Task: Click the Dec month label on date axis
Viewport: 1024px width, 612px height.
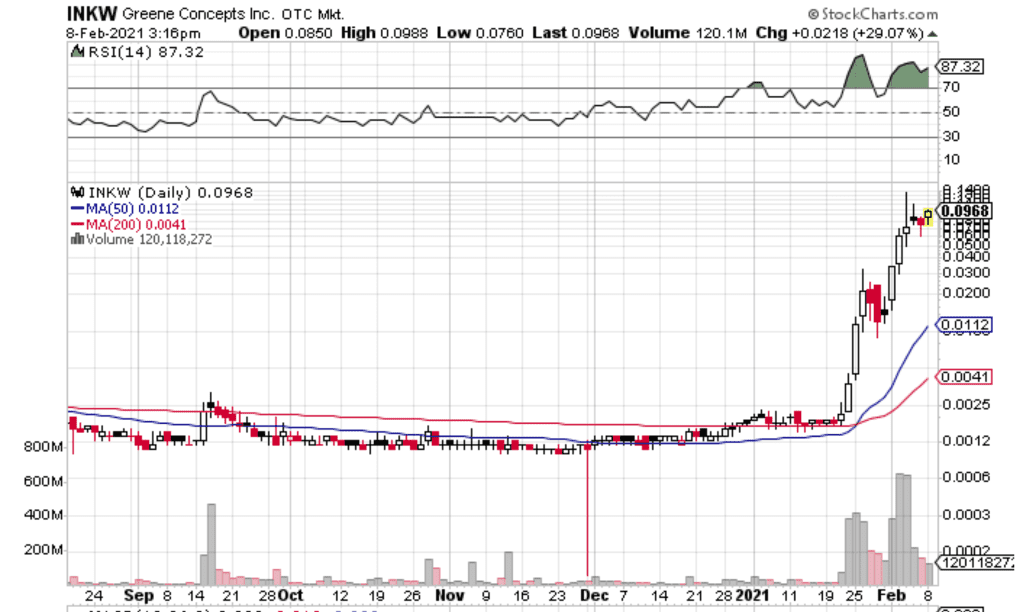Action: pos(594,596)
